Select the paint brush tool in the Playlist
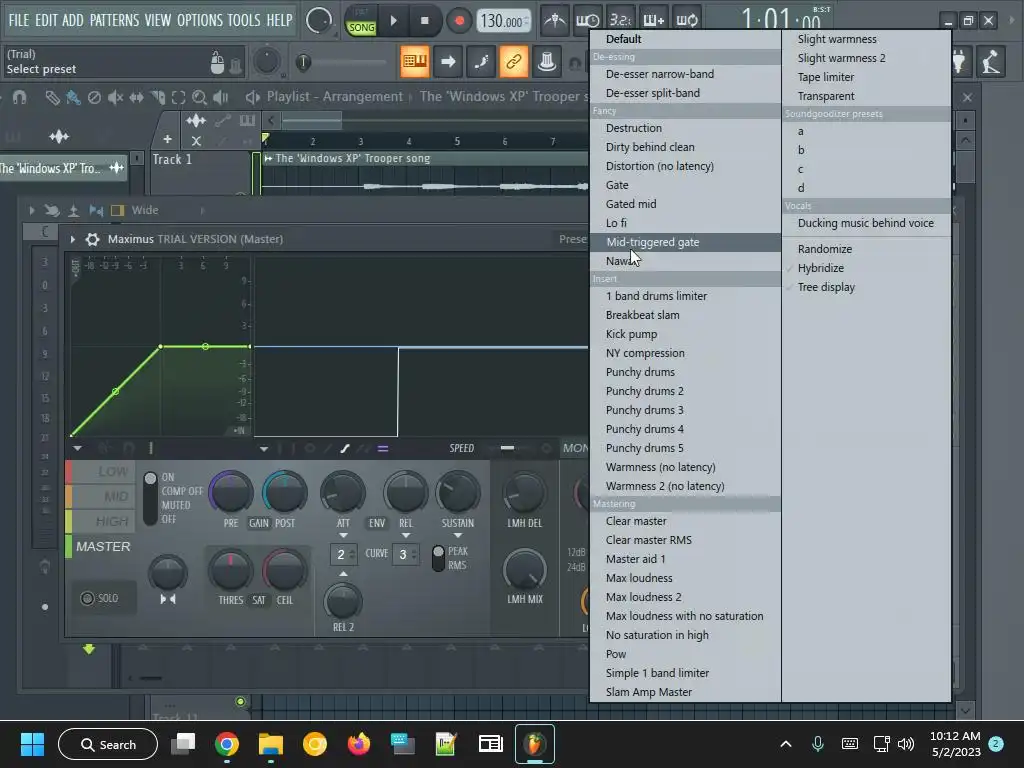The width and height of the screenshot is (1024, 768). [73, 98]
